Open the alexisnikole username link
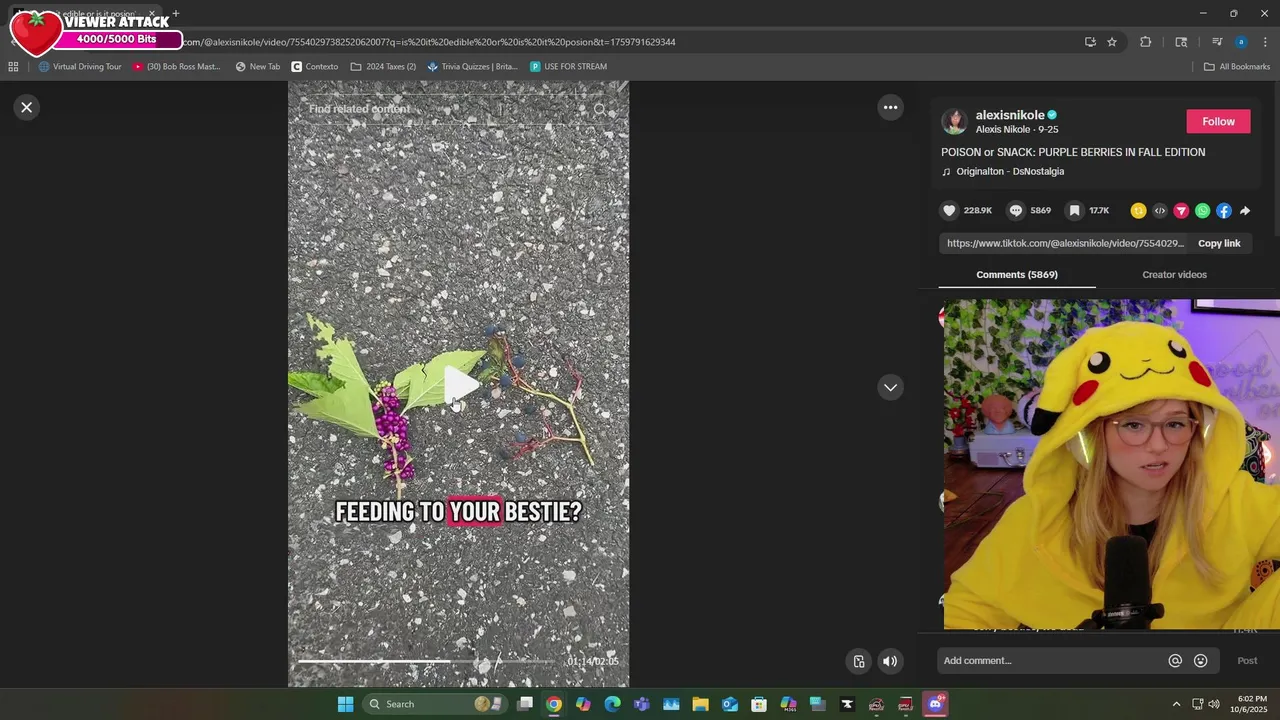1280x720 pixels. point(1010,115)
